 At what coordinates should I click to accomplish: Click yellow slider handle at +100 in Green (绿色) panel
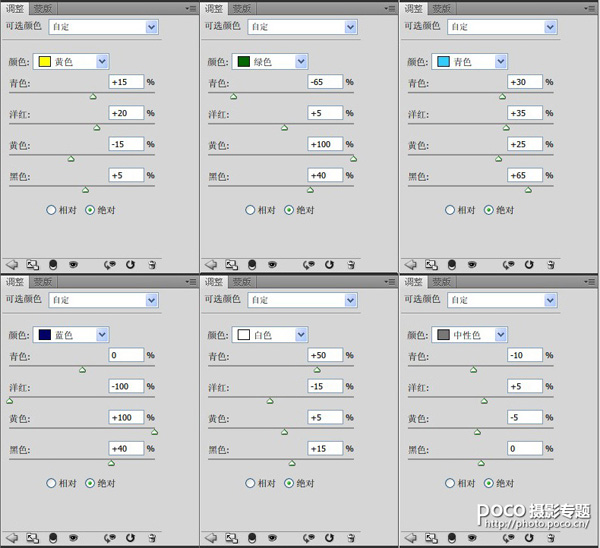[x=354, y=159]
